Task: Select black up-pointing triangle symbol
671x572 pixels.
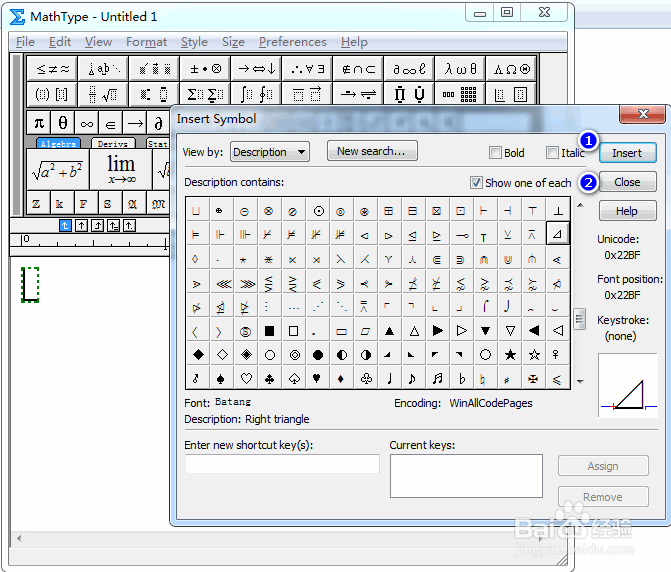Action: click(389, 331)
